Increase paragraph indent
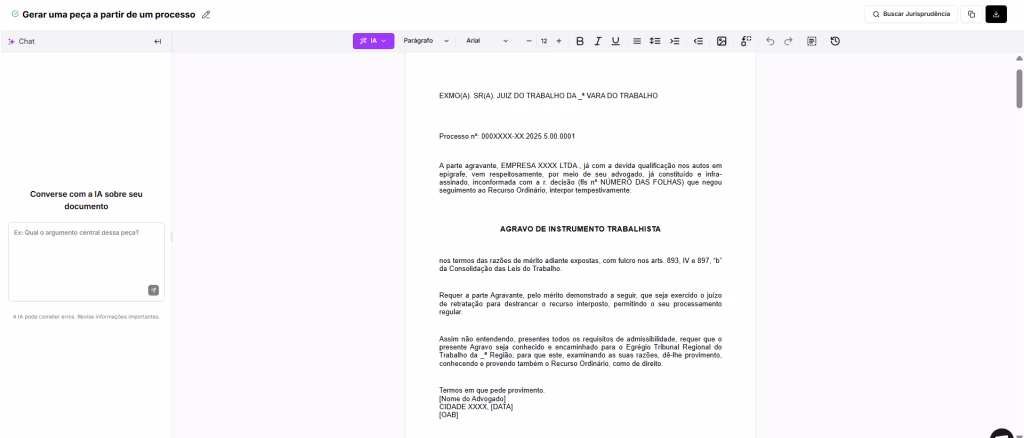The height and width of the screenshot is (438, 1024). pyautogui.click(x=675, y=41)
